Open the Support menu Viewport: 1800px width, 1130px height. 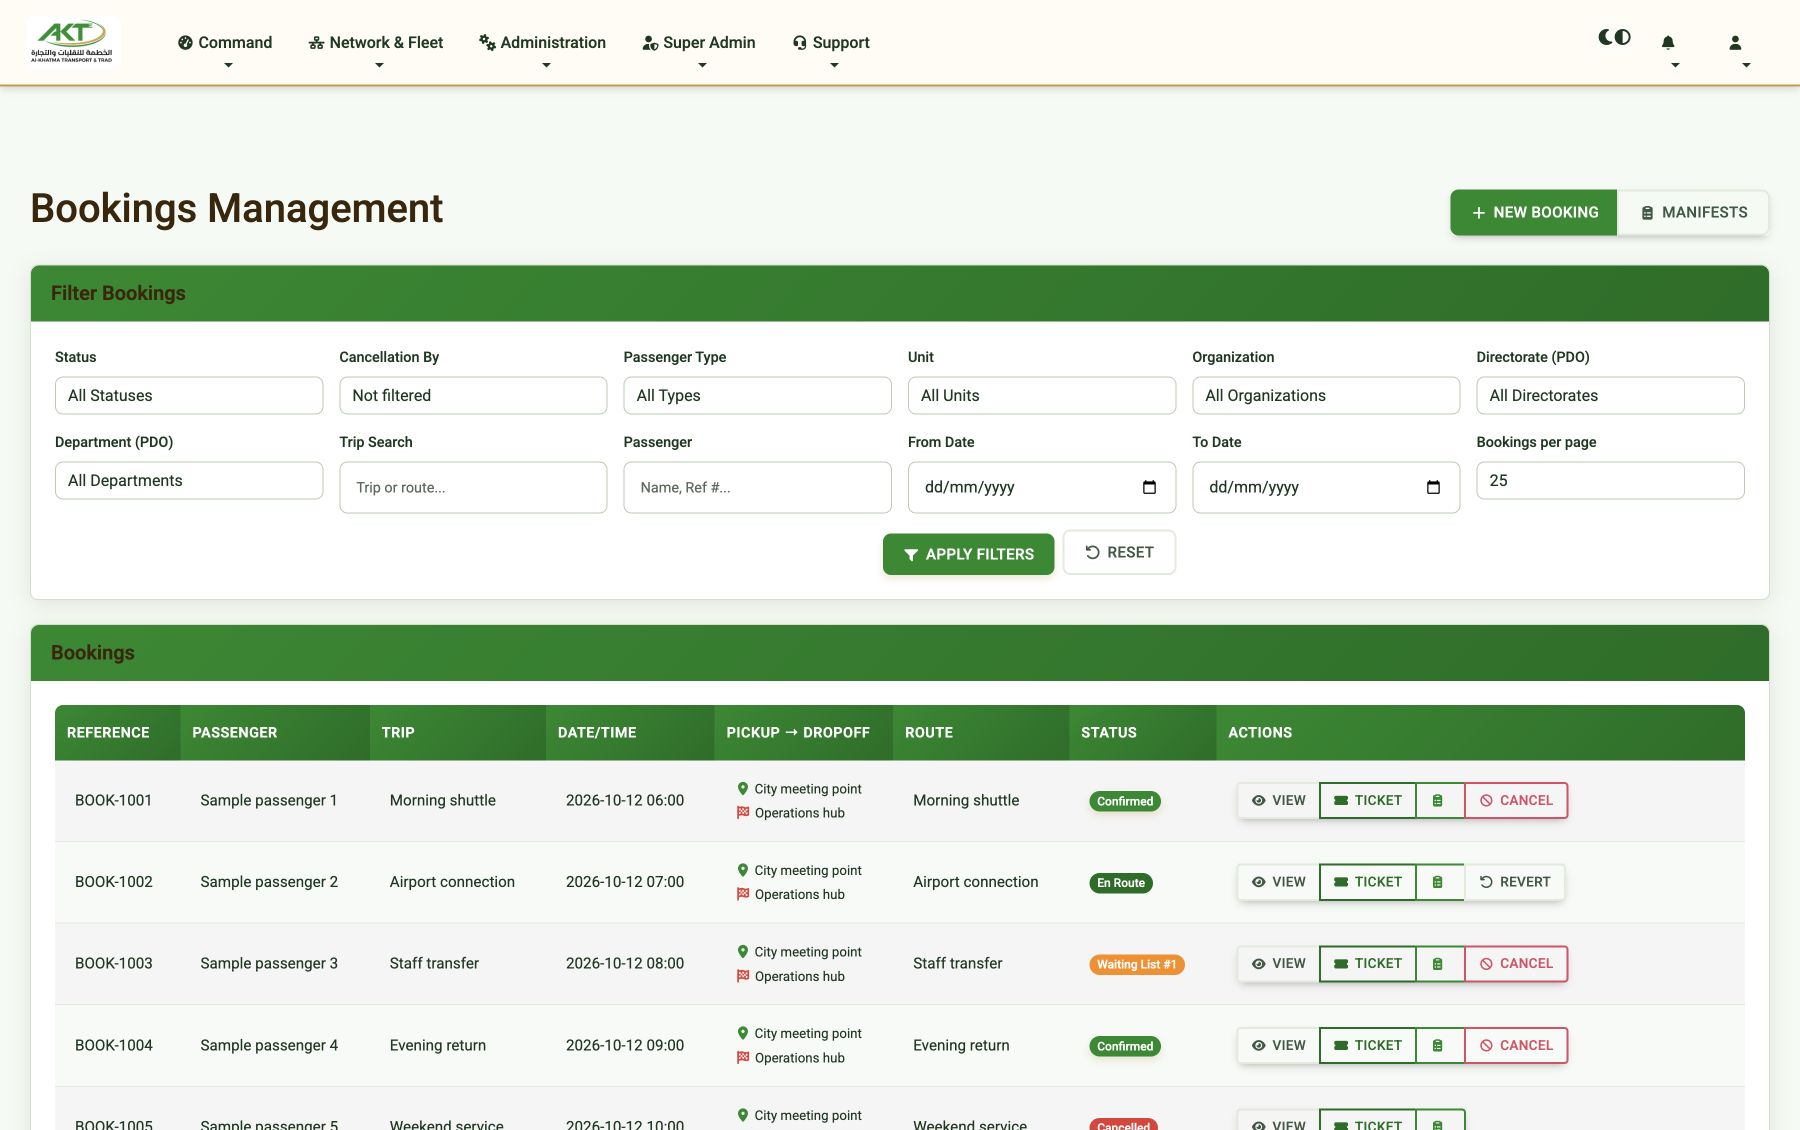831,43
